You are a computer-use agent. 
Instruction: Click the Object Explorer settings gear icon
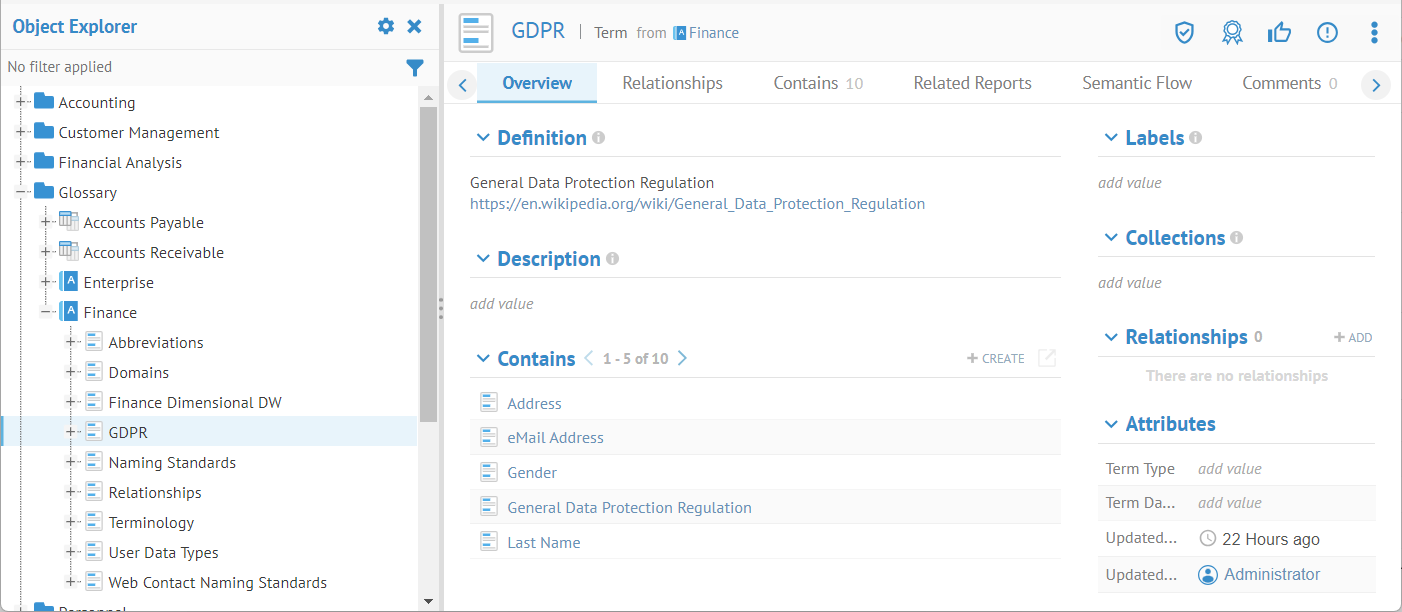pyautogui.click(x=386, y=26)
